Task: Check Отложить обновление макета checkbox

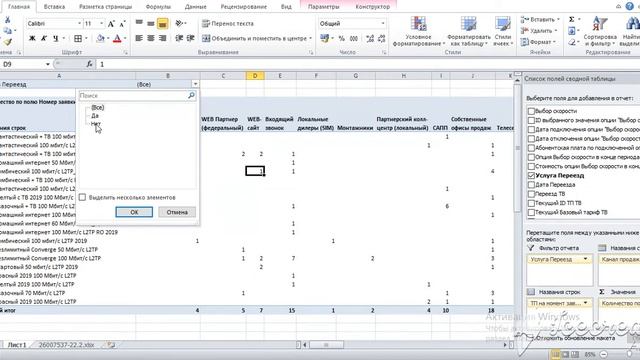Action: (x=530, y=338)
